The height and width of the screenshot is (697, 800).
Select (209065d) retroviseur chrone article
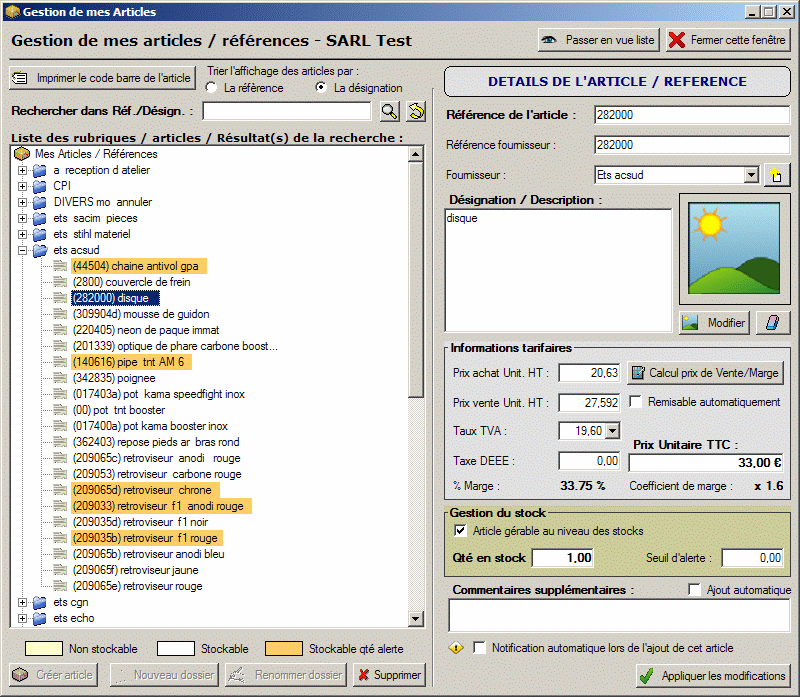pyautogui.click(x=145, y=490)
